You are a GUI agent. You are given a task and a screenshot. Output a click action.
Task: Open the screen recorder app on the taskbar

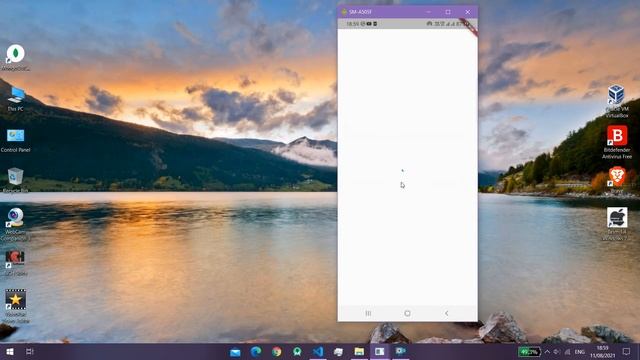pos(400,351)
